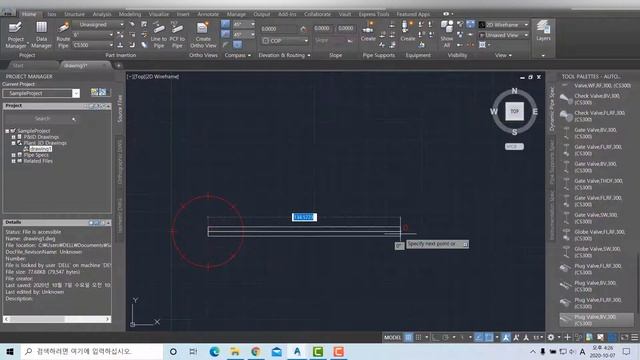Viewport: 640px width, 360px height.
Task: Open Microsoft Edge from the taskbar
Action: pyautogui.click(x=214, y=351)
